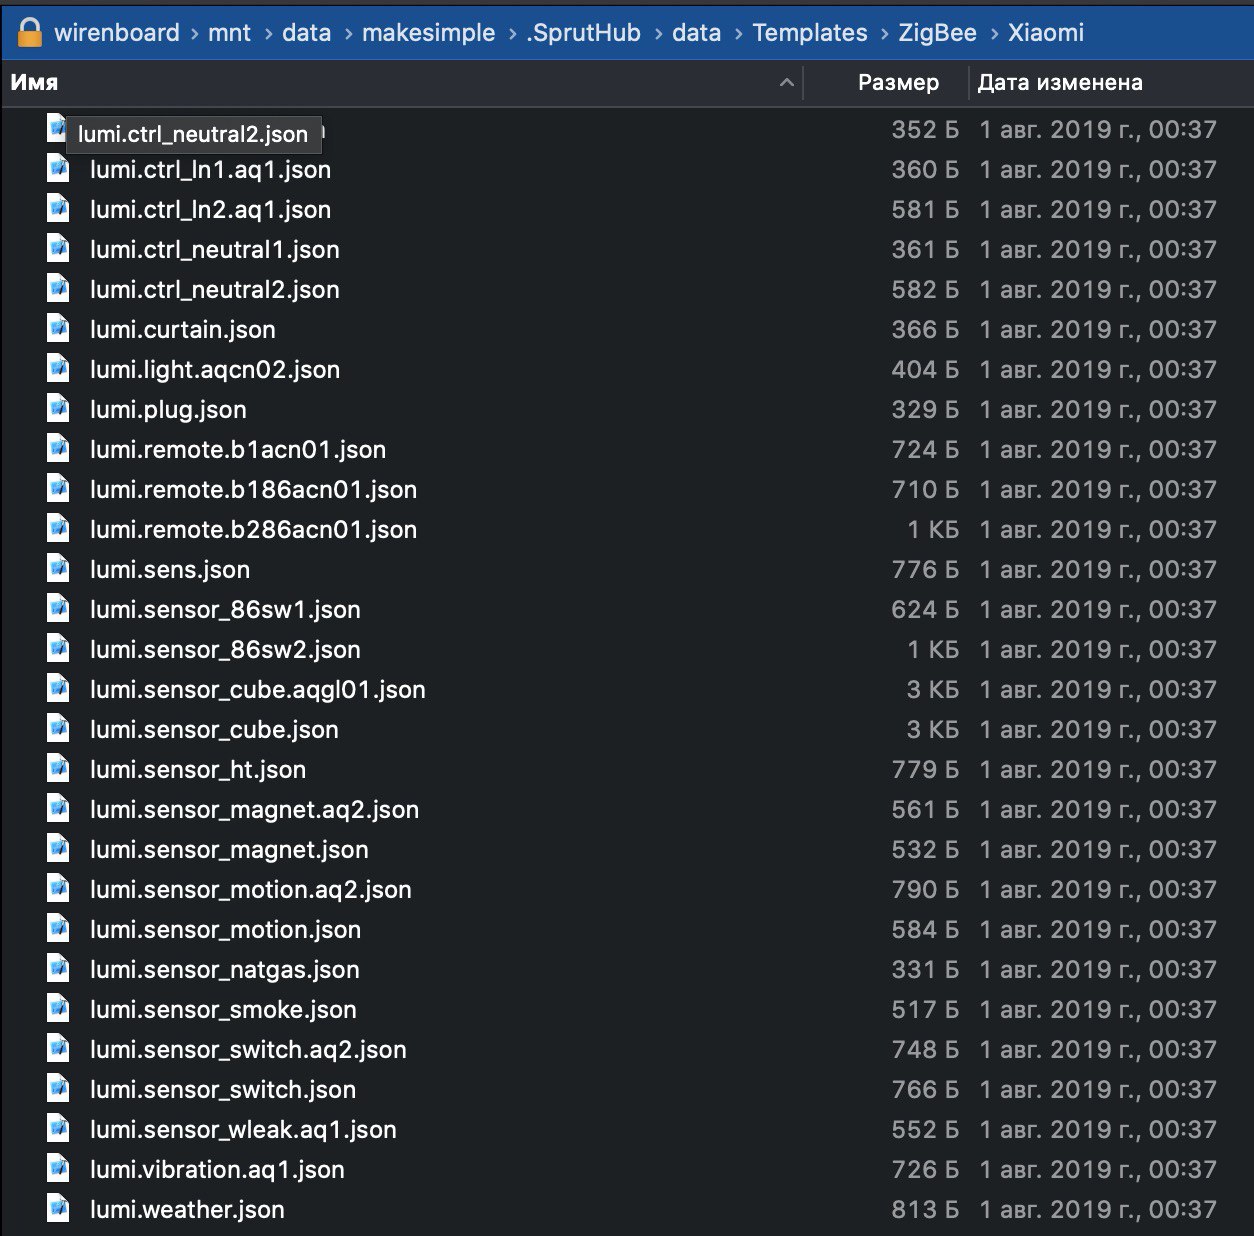Screen dimensions: 1254x1236
Task: Select file name lumi.sensor_smoke.json
Action: [223, 1010]
